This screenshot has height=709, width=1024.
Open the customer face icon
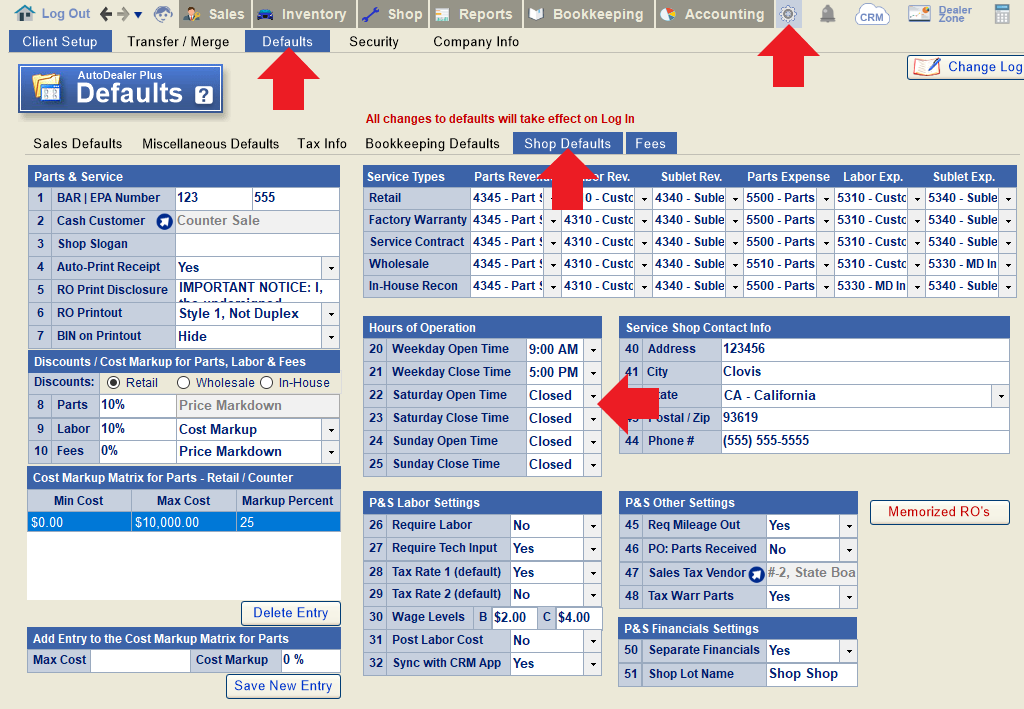(x=163, y=14)
